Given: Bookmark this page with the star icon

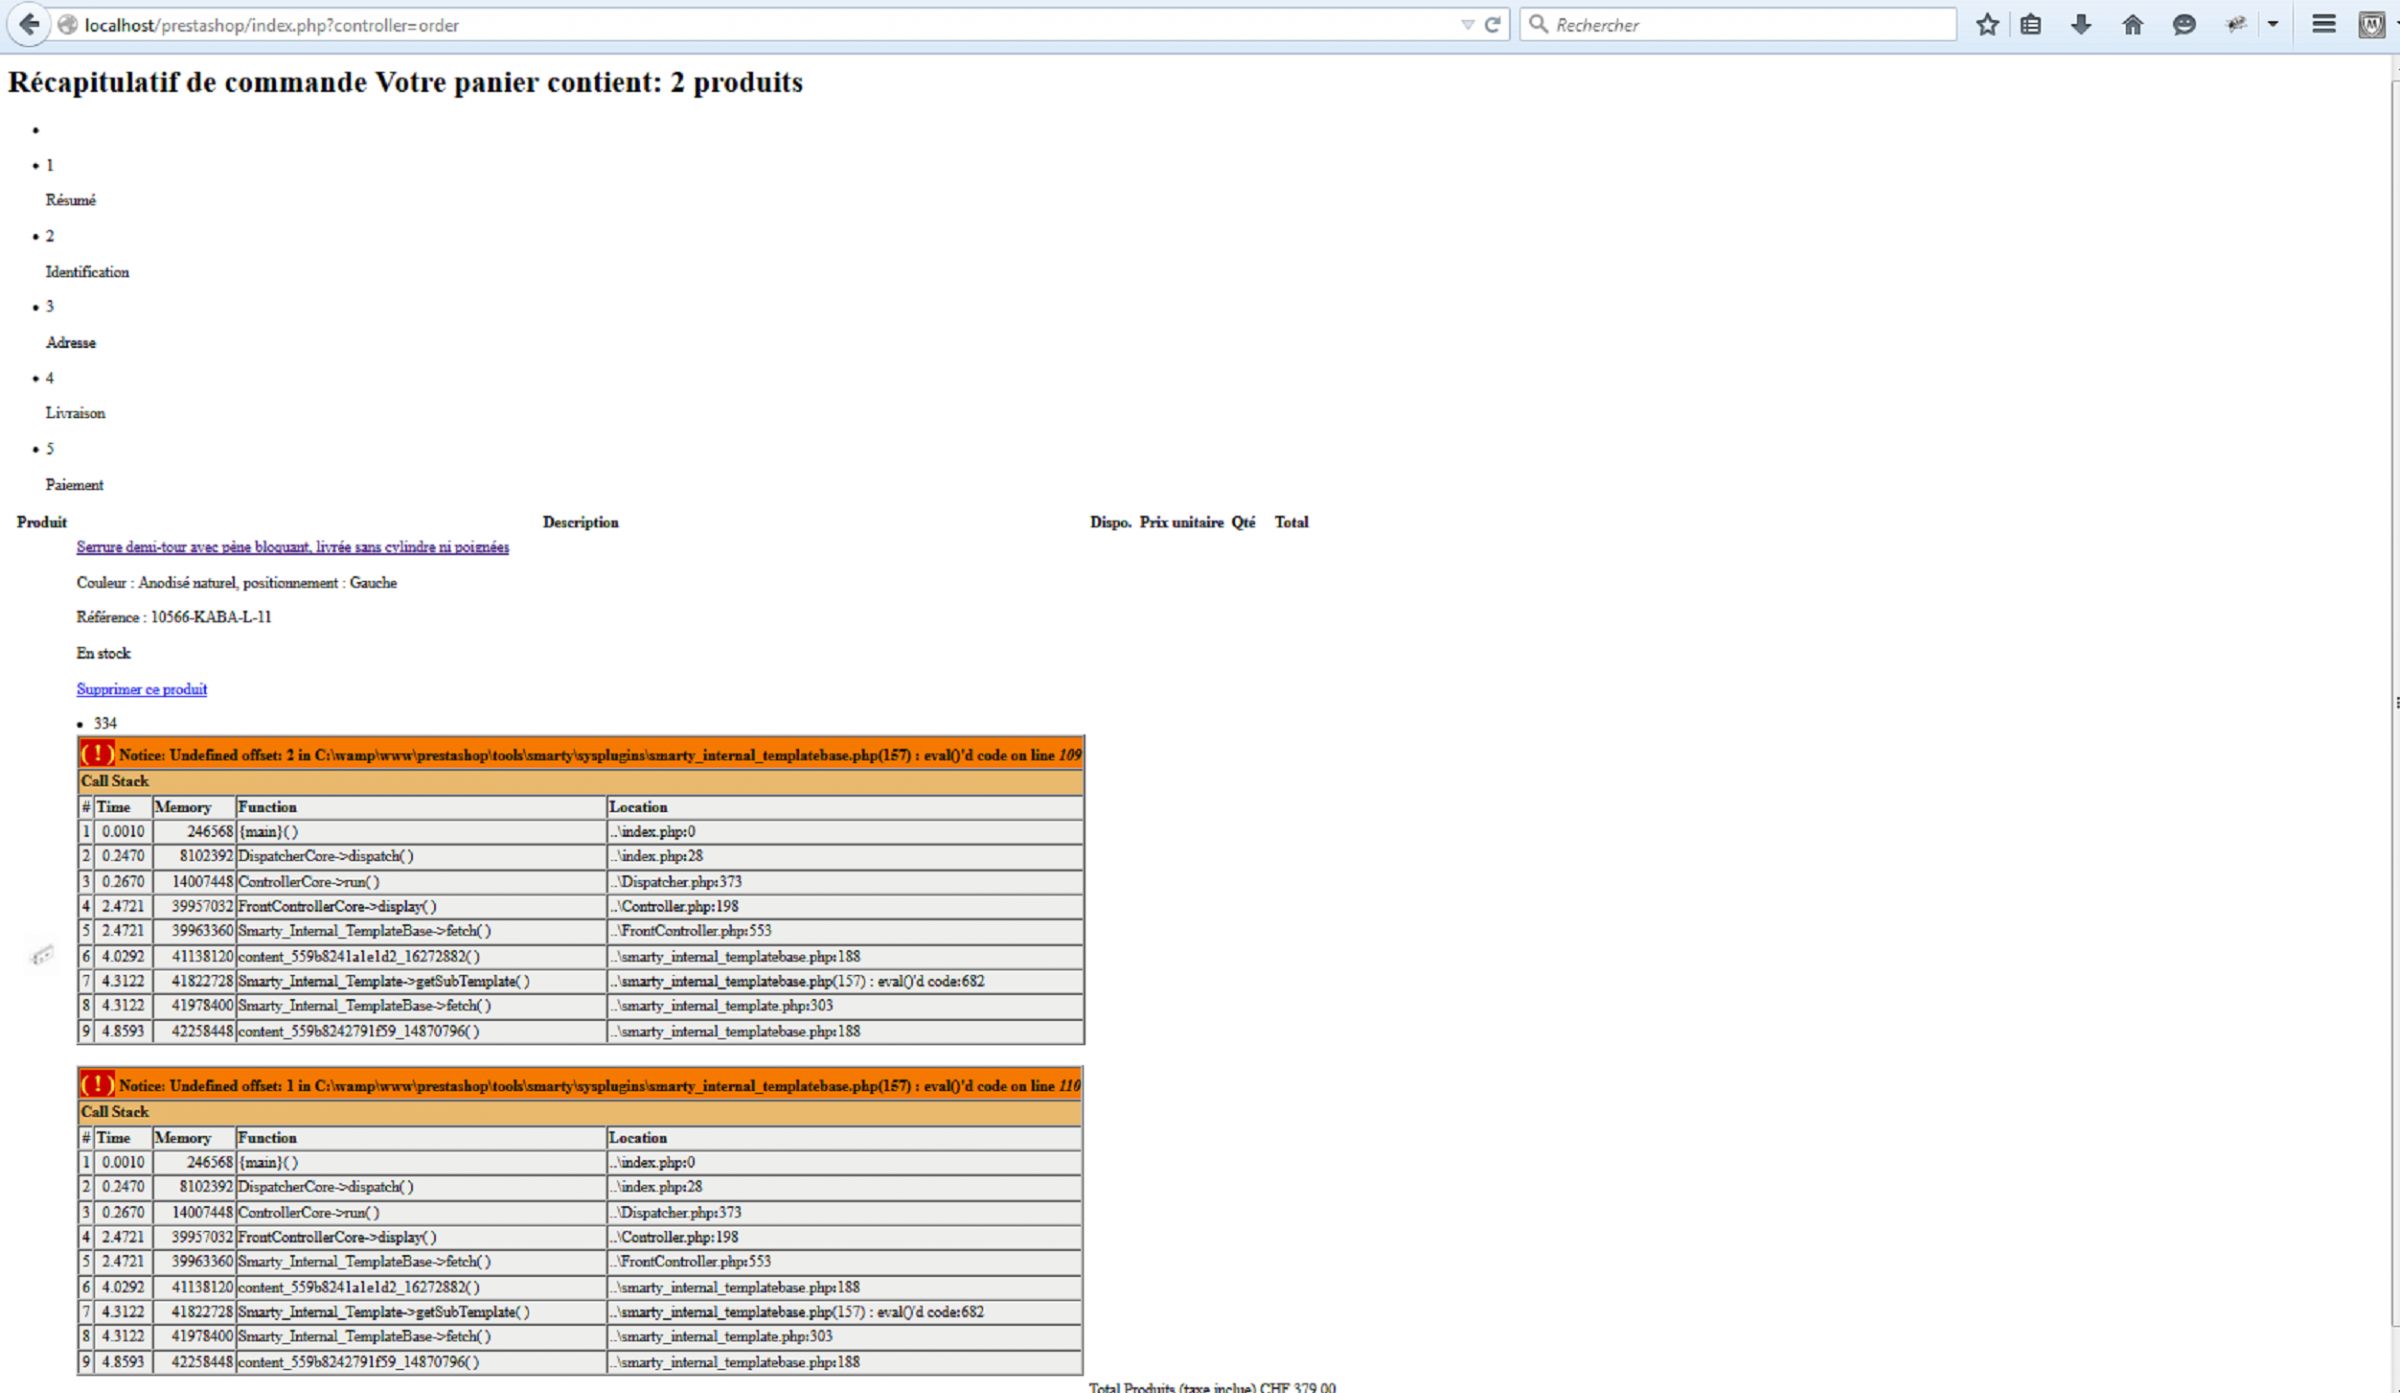Looking at the screenshot, I should pos(1987,25).
